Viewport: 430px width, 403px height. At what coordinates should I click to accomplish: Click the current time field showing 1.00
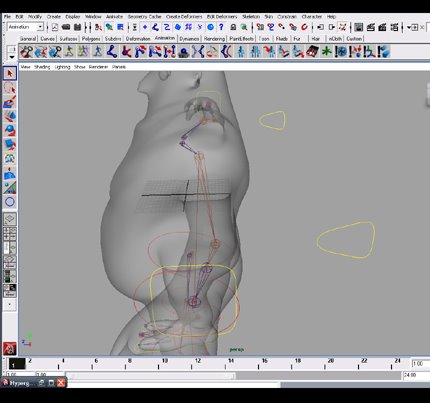click(x=420, y=364)
